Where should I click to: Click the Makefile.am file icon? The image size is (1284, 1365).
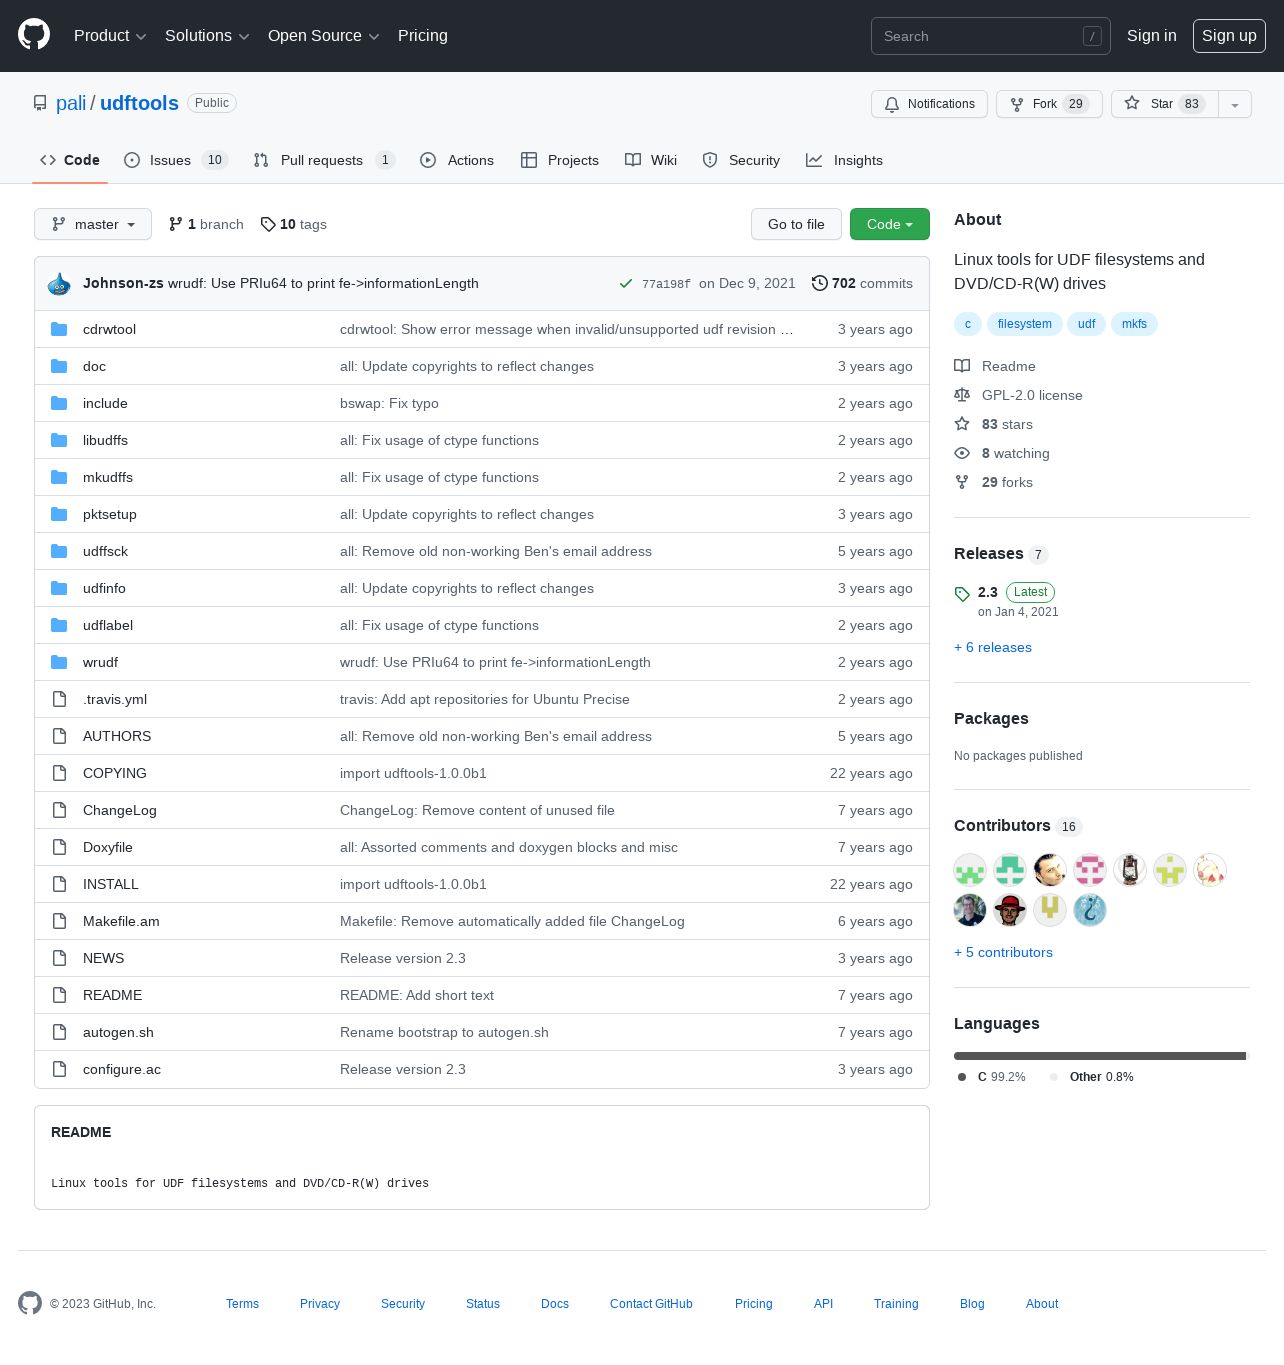(59, 921)
